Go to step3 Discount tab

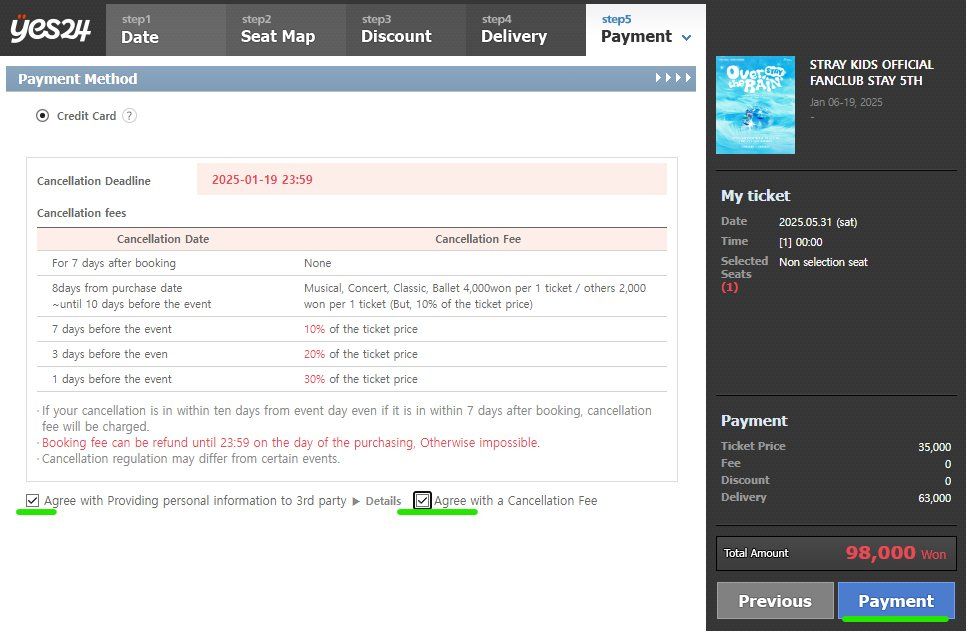(406, 30)
